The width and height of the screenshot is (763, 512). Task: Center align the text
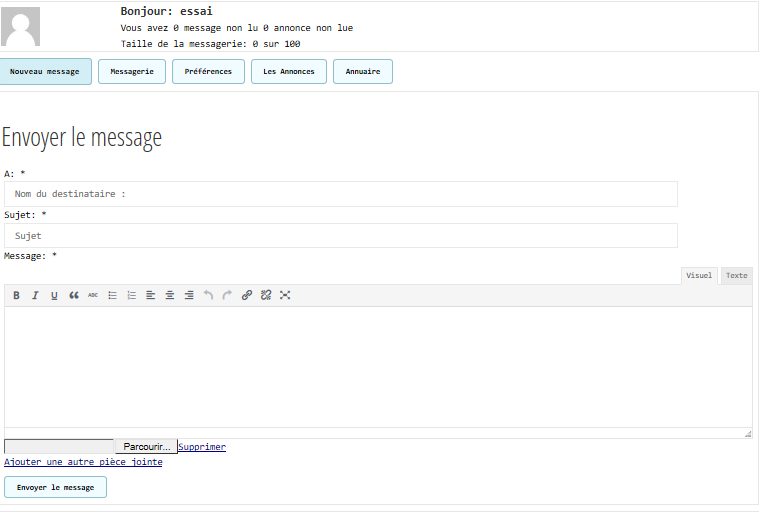pos(170,295)
